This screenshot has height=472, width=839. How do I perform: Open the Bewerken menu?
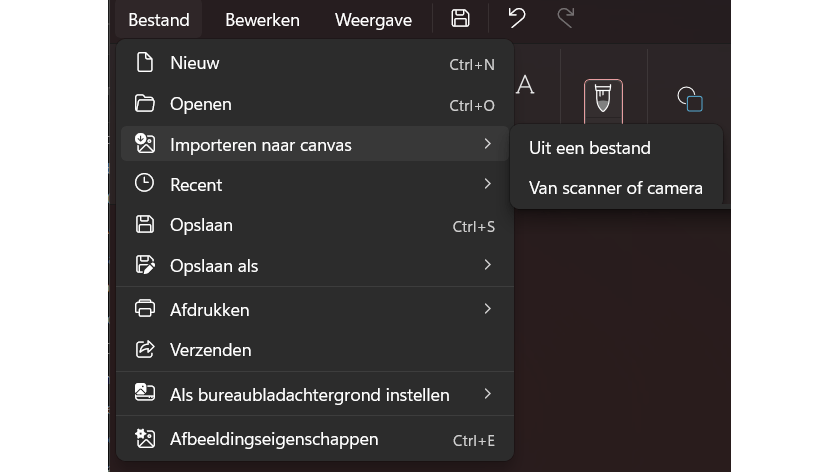click(262, 19)
